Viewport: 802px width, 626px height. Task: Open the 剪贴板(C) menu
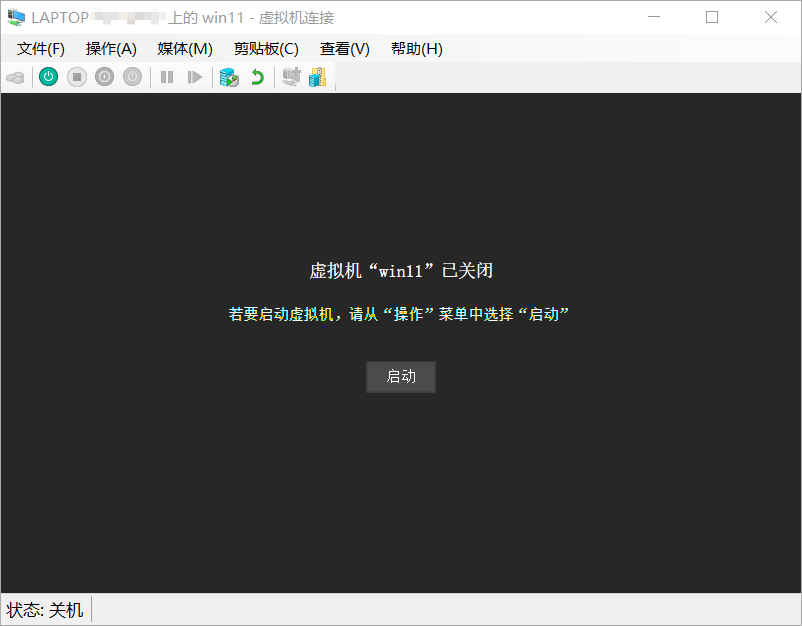tap(266, 49)
